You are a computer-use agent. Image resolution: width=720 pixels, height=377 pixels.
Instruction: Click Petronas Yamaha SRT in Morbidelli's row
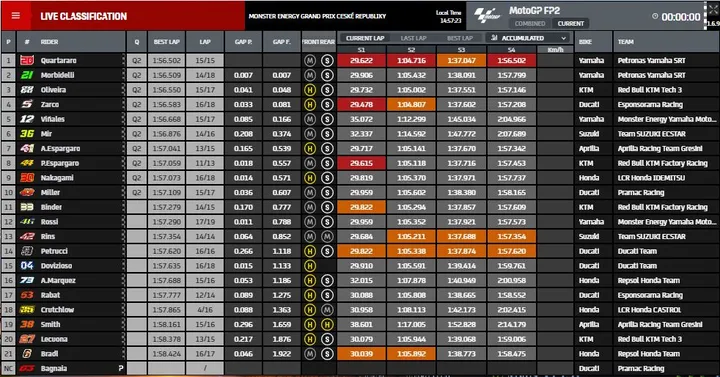(x=651, y=75)
